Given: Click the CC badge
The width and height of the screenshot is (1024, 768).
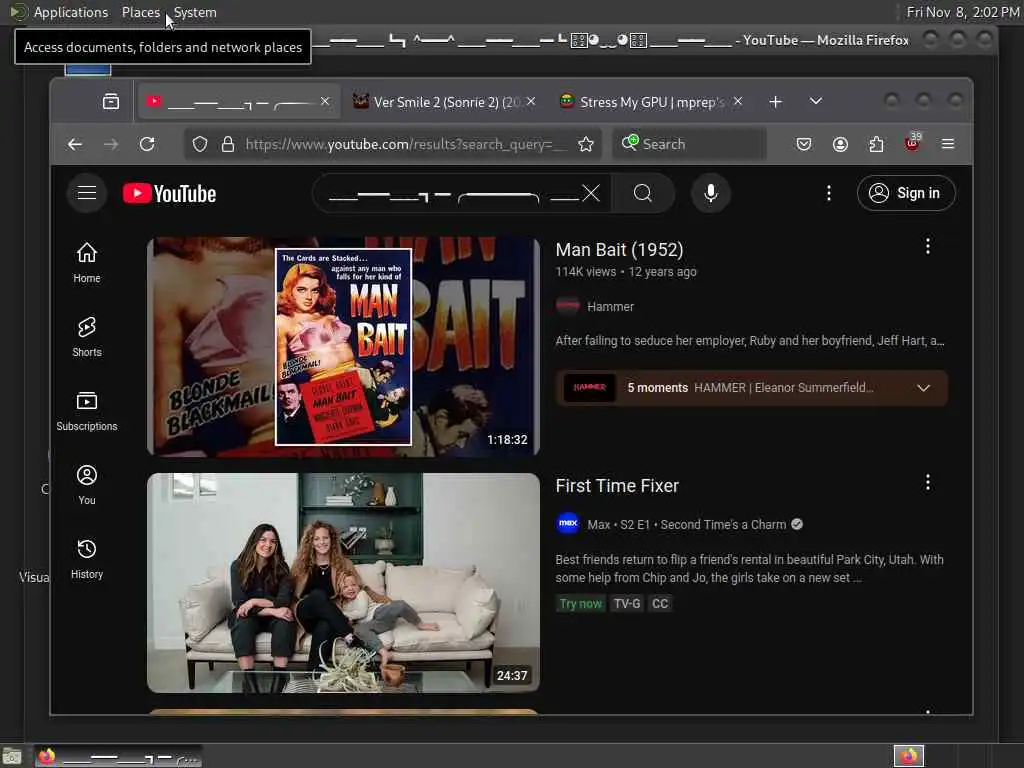Looking at the screenshot, I should pos(660,603).
